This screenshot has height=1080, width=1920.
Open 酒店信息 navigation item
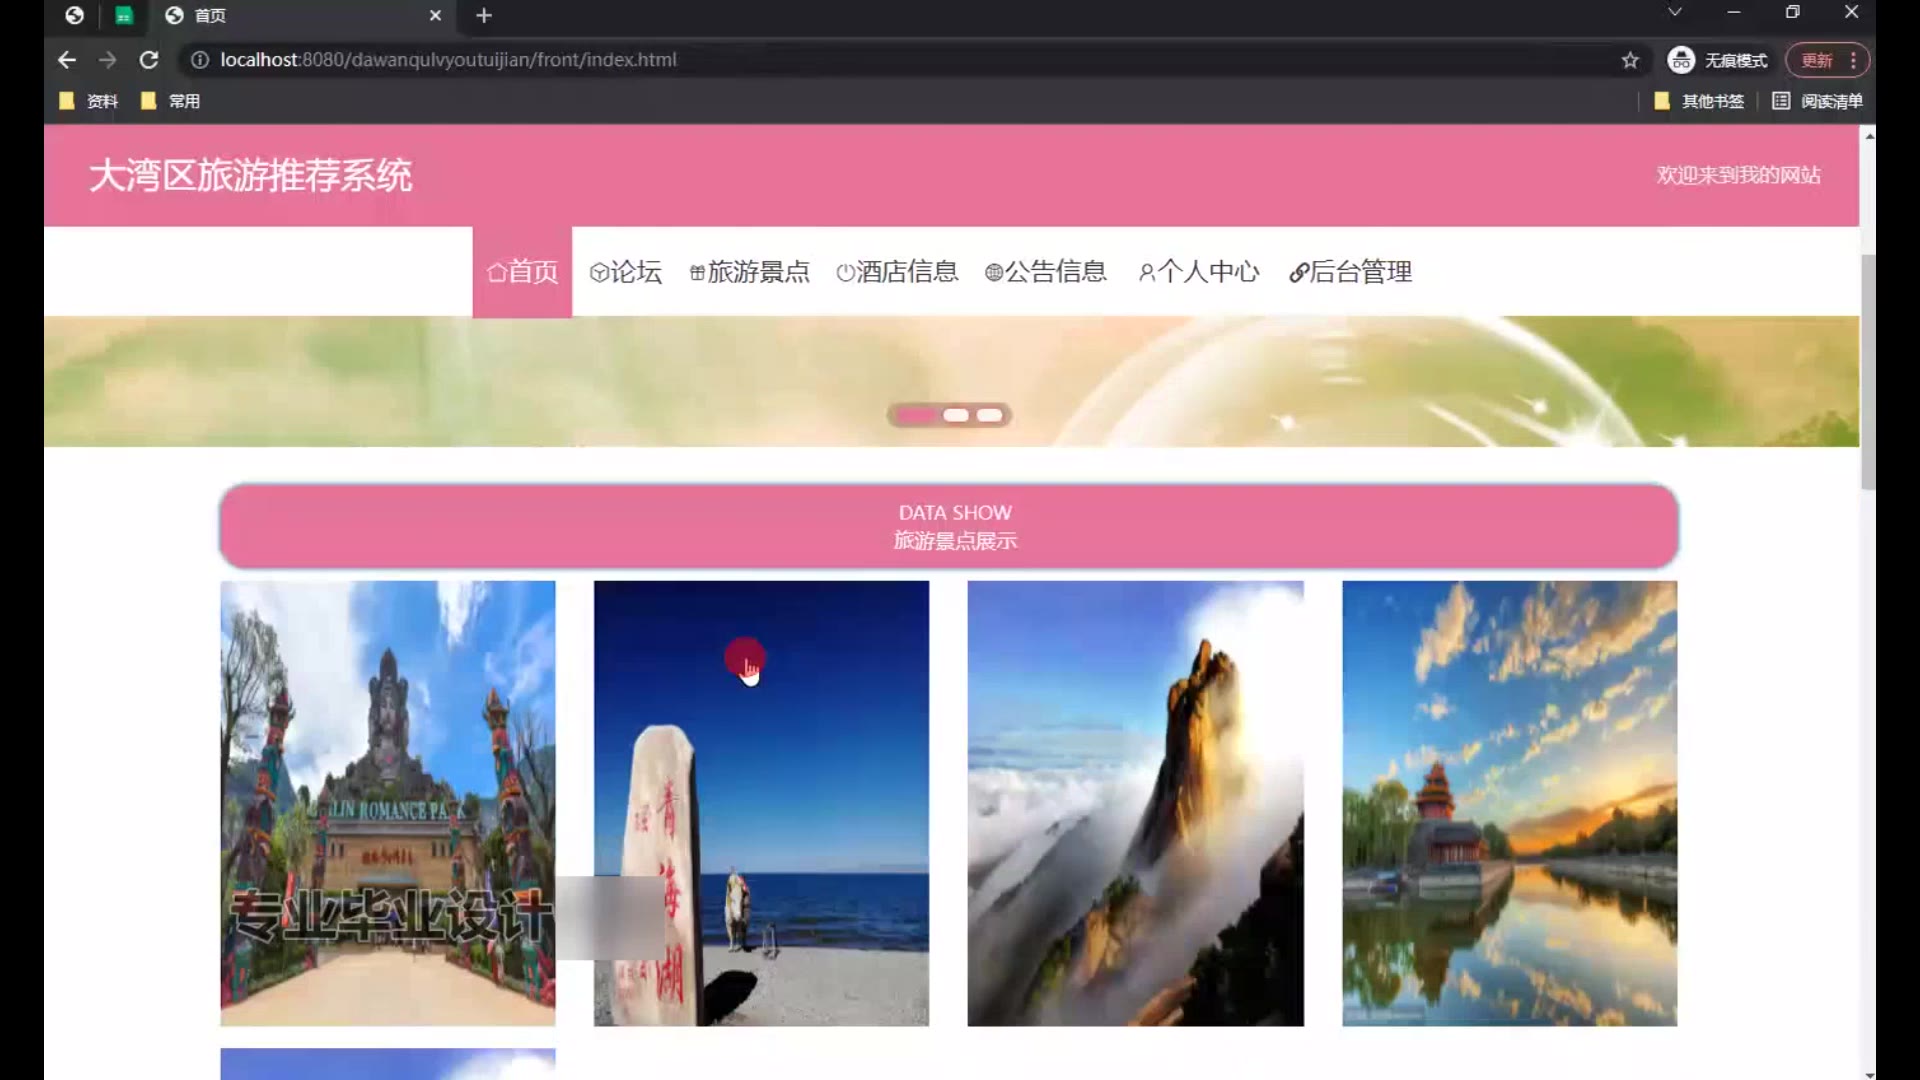coord(897,272)
